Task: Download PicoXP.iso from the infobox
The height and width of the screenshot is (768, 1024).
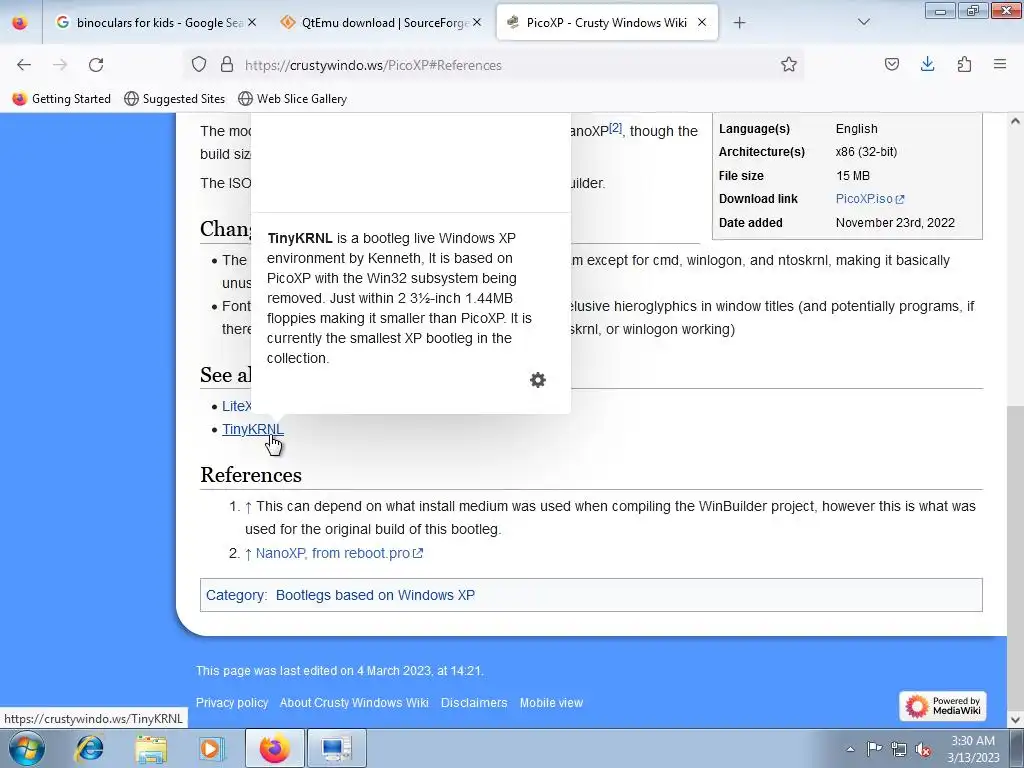Action: click(x=869, y=199)
